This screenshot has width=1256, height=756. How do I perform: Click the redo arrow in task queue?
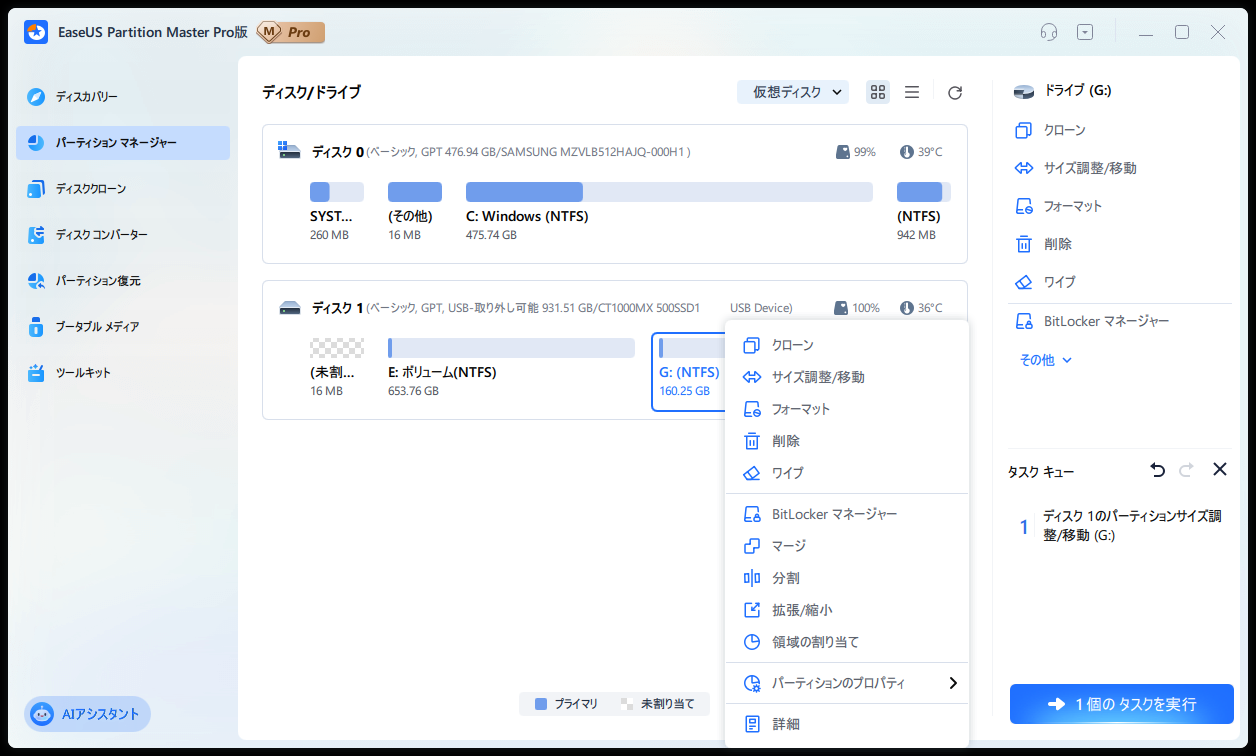1186,469
